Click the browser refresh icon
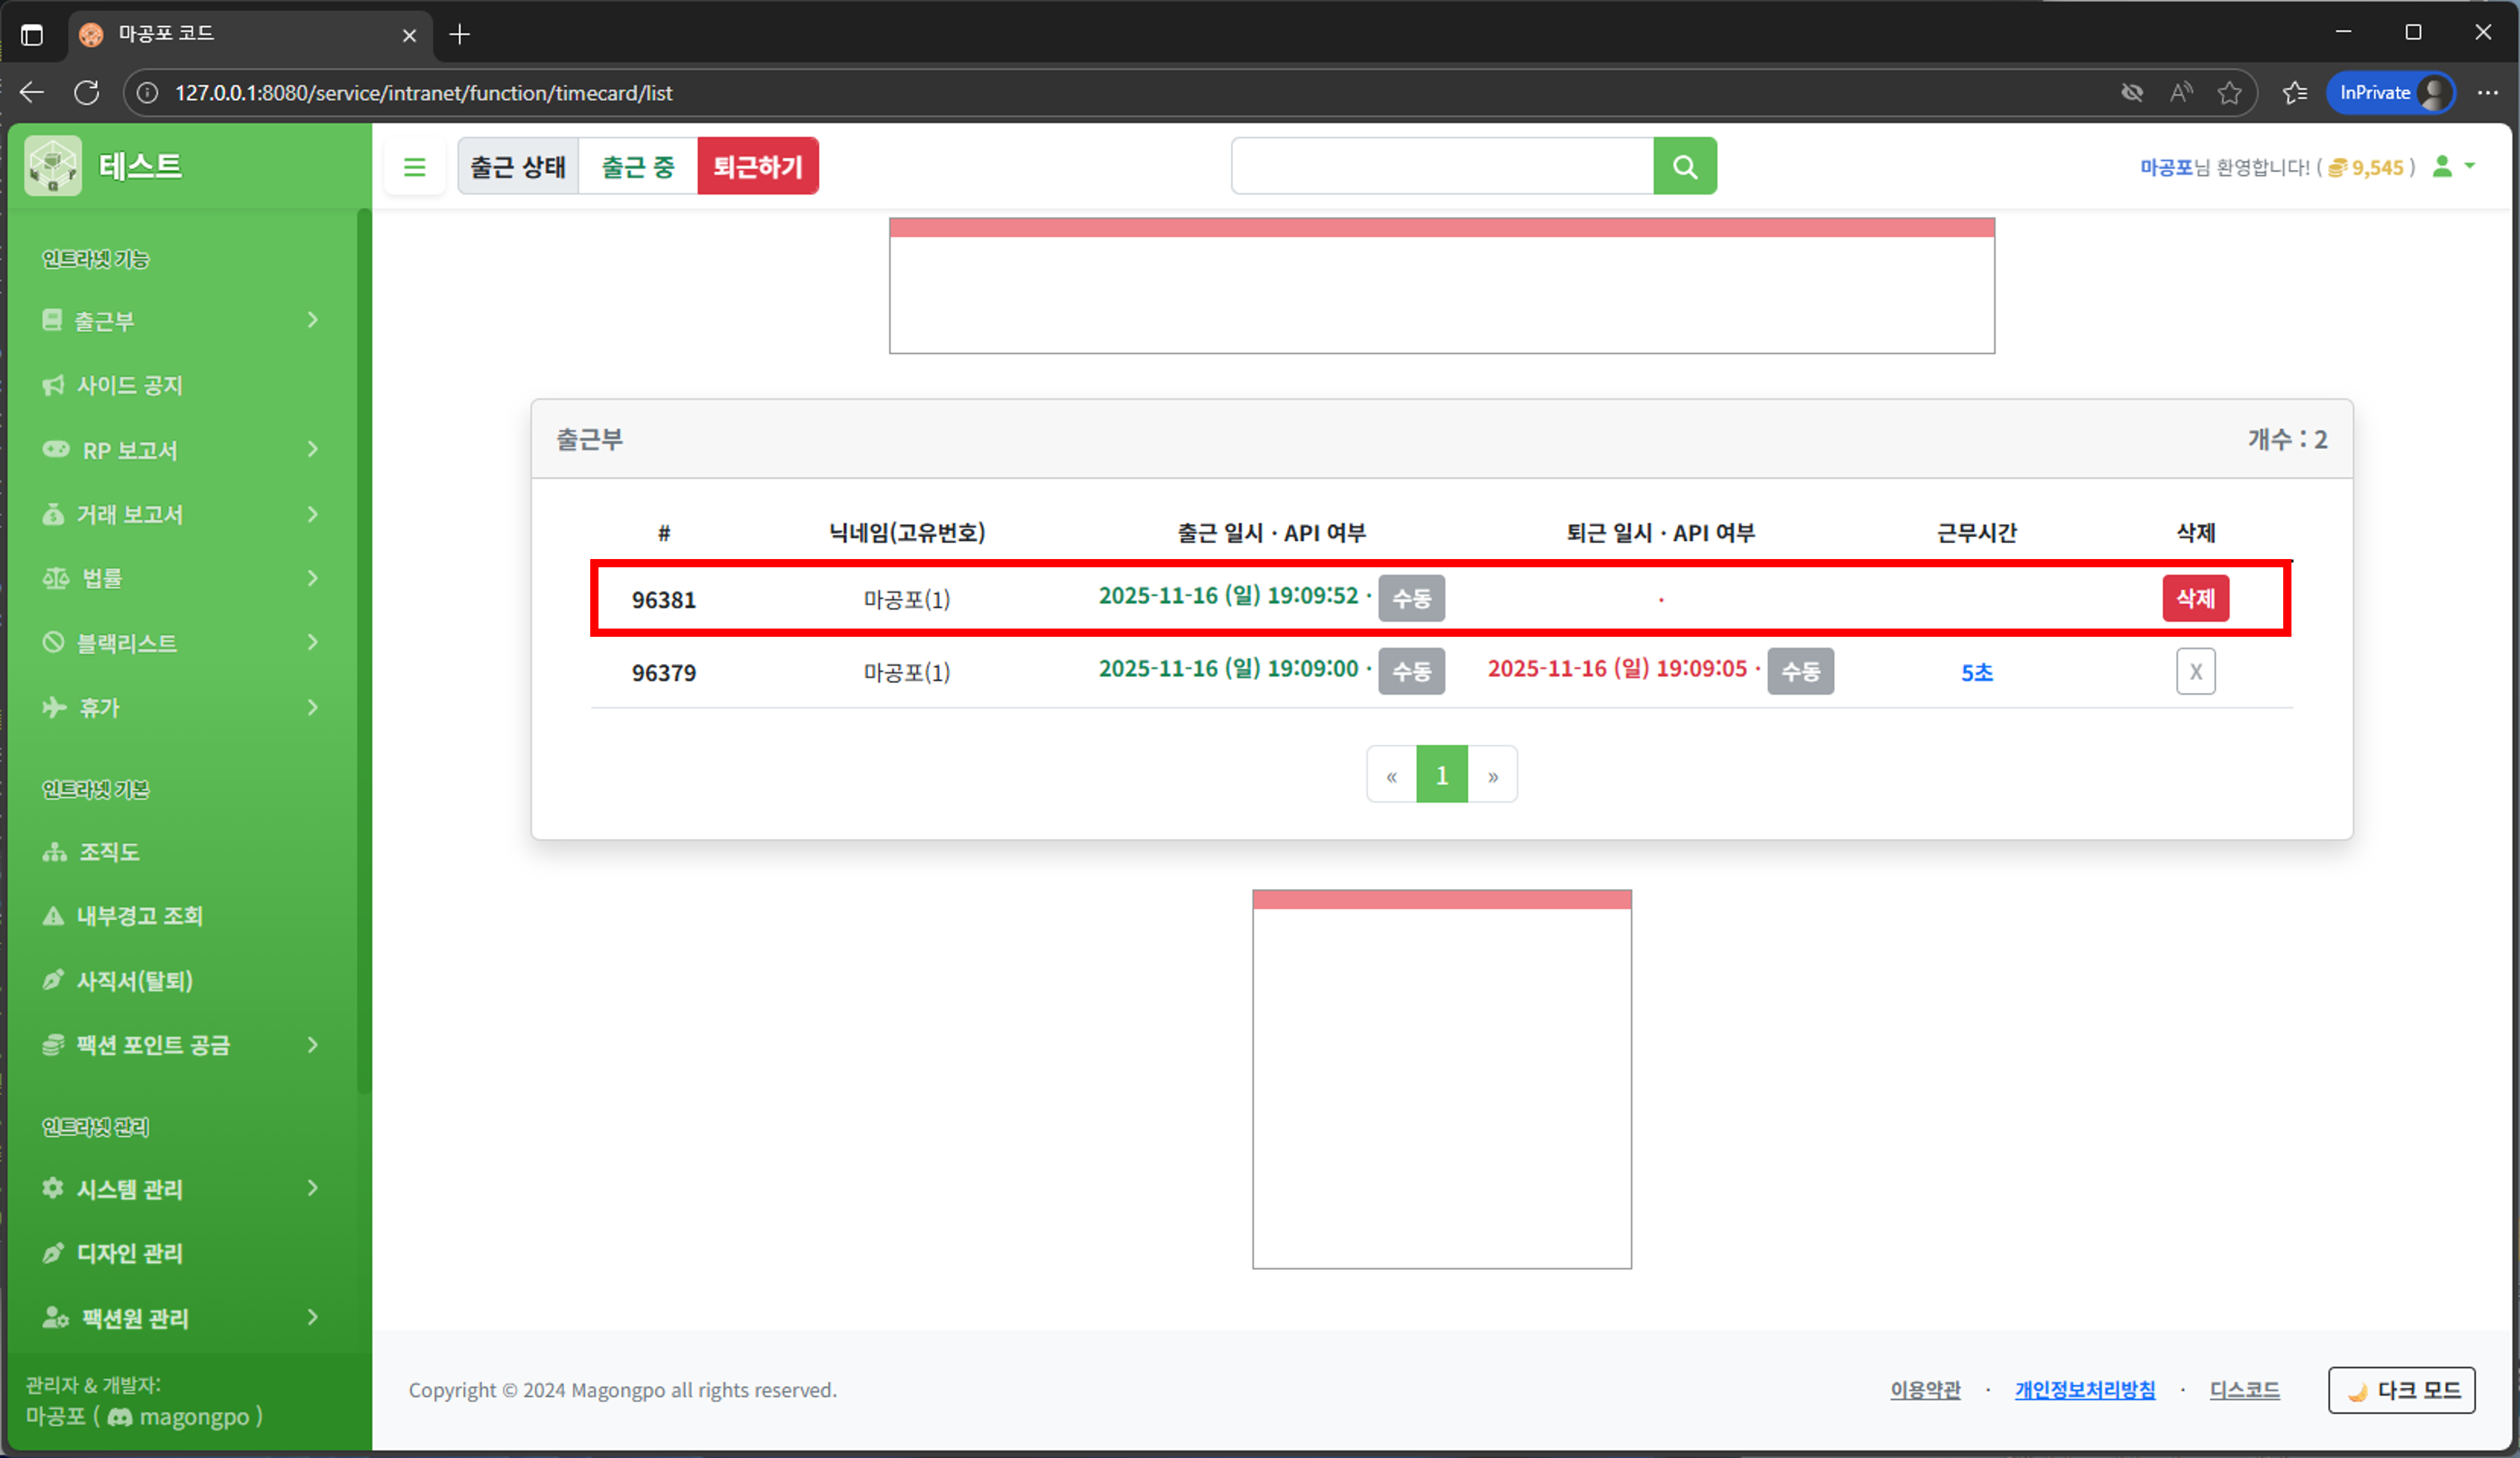This screenshot has height=1458, width=2520. (87, 93)
